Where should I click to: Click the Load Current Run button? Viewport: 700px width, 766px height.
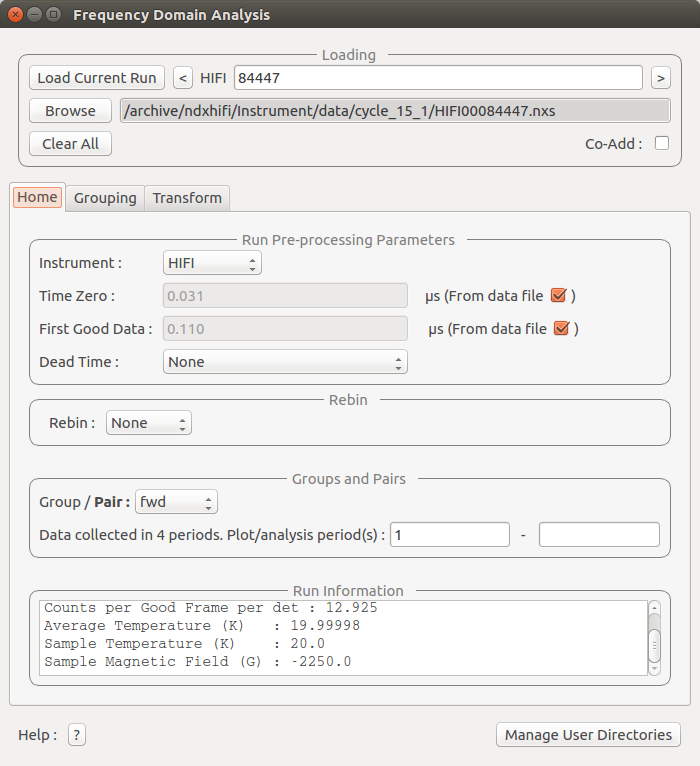click(97, 78)
